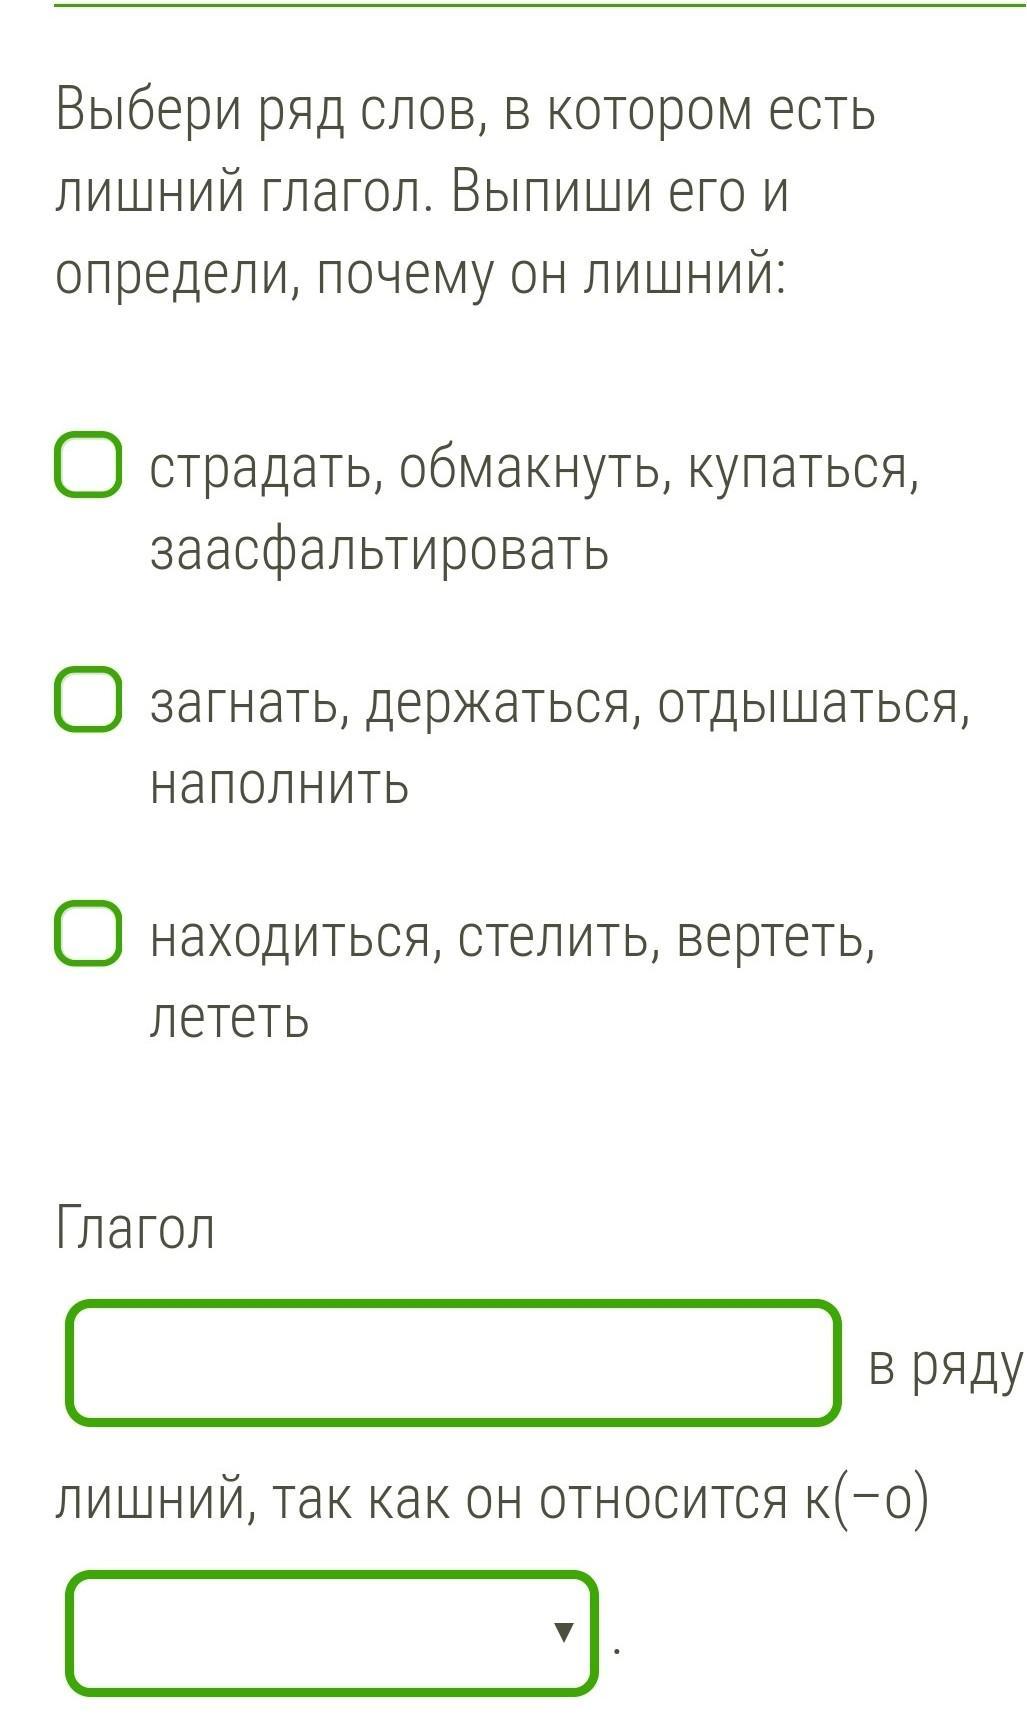Tick the checkbox next to 'загнать, держаться, отдышаться'
Viewport: 1027px width, 1723px height.
88,700
